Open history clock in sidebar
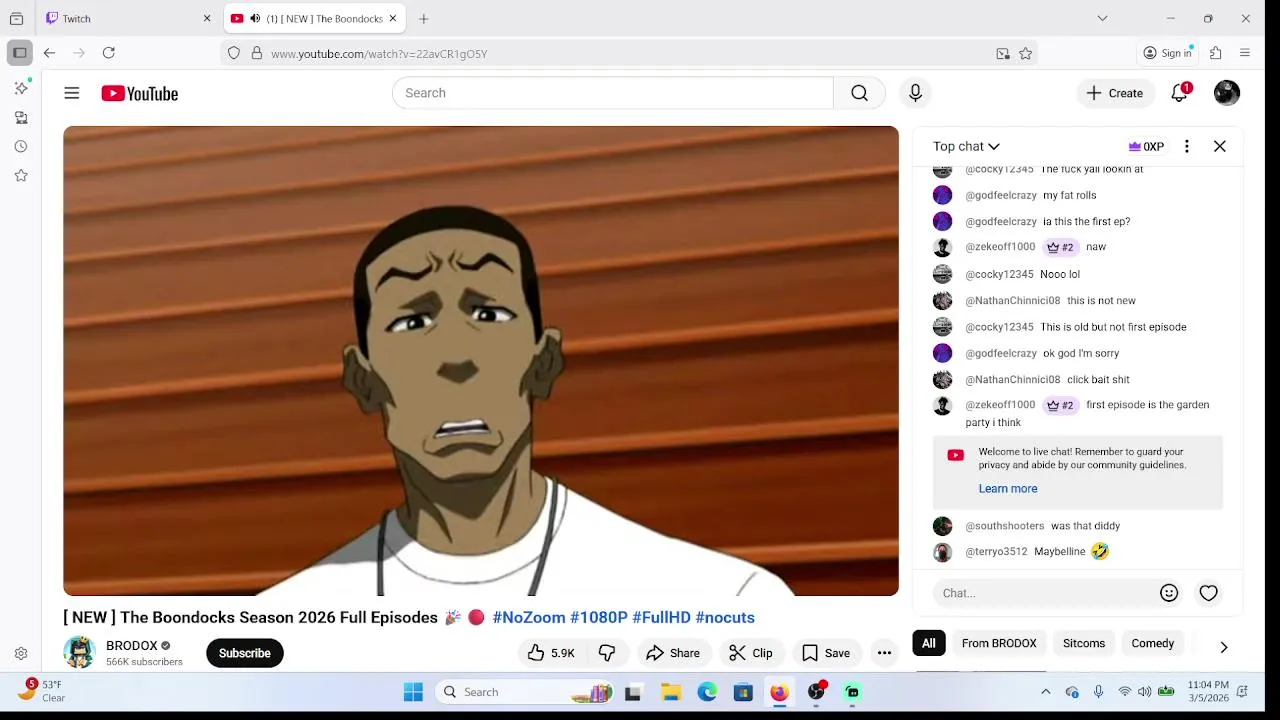The height and width of the screenshot is (720, 1280). point(21,146)
